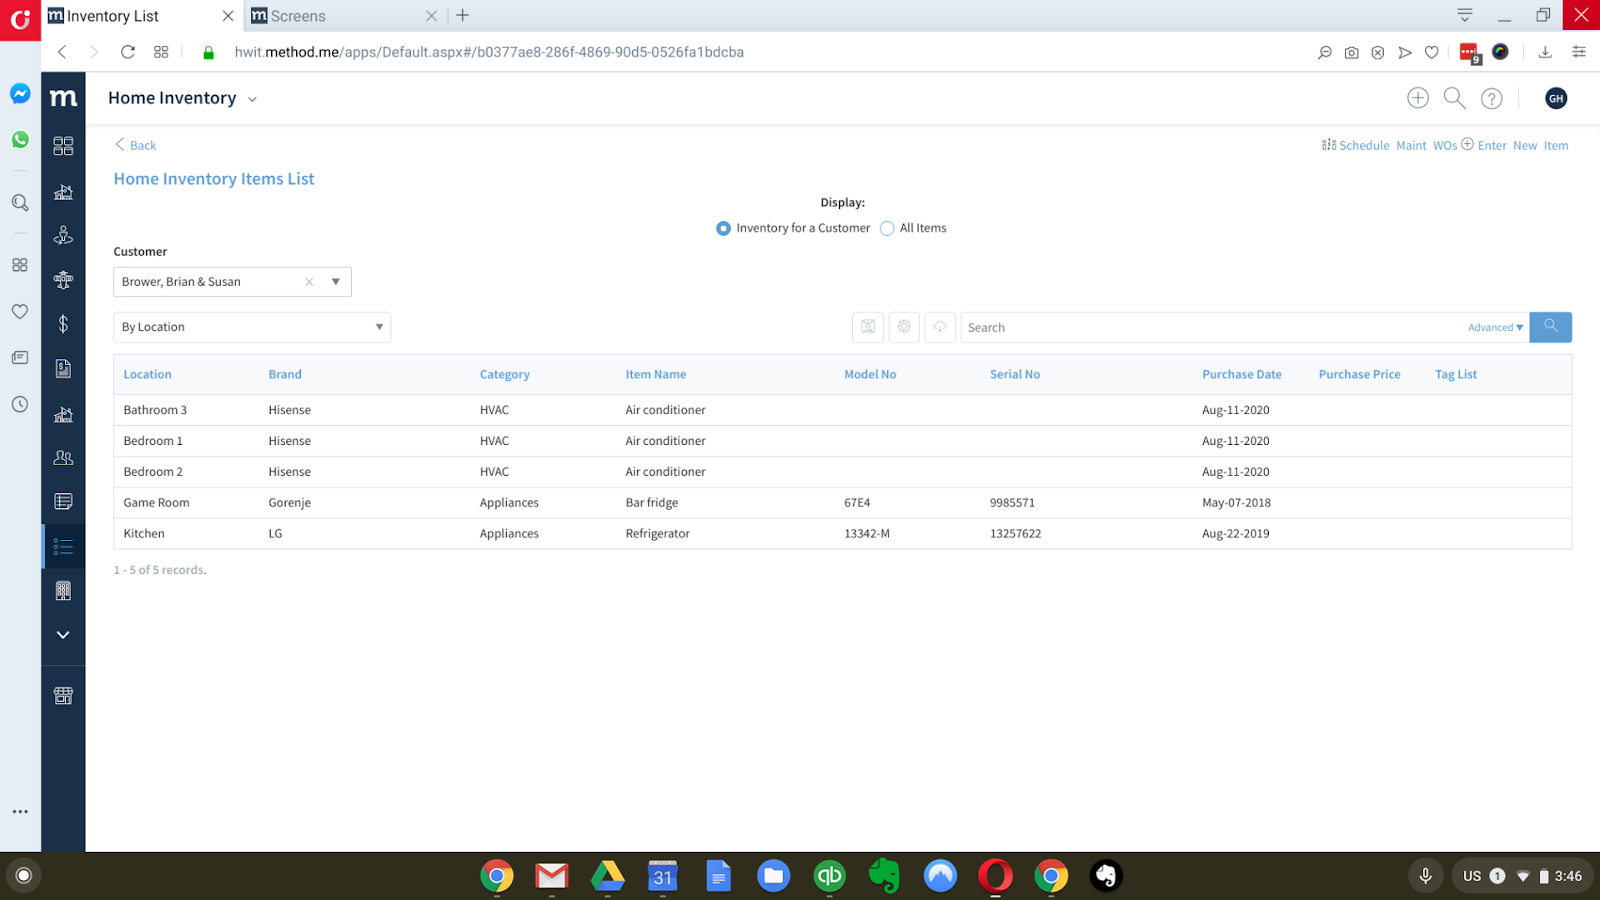Screen dimensions: 1600x900
Task: Click serial number 13257622
Action: pos(1016,534)
